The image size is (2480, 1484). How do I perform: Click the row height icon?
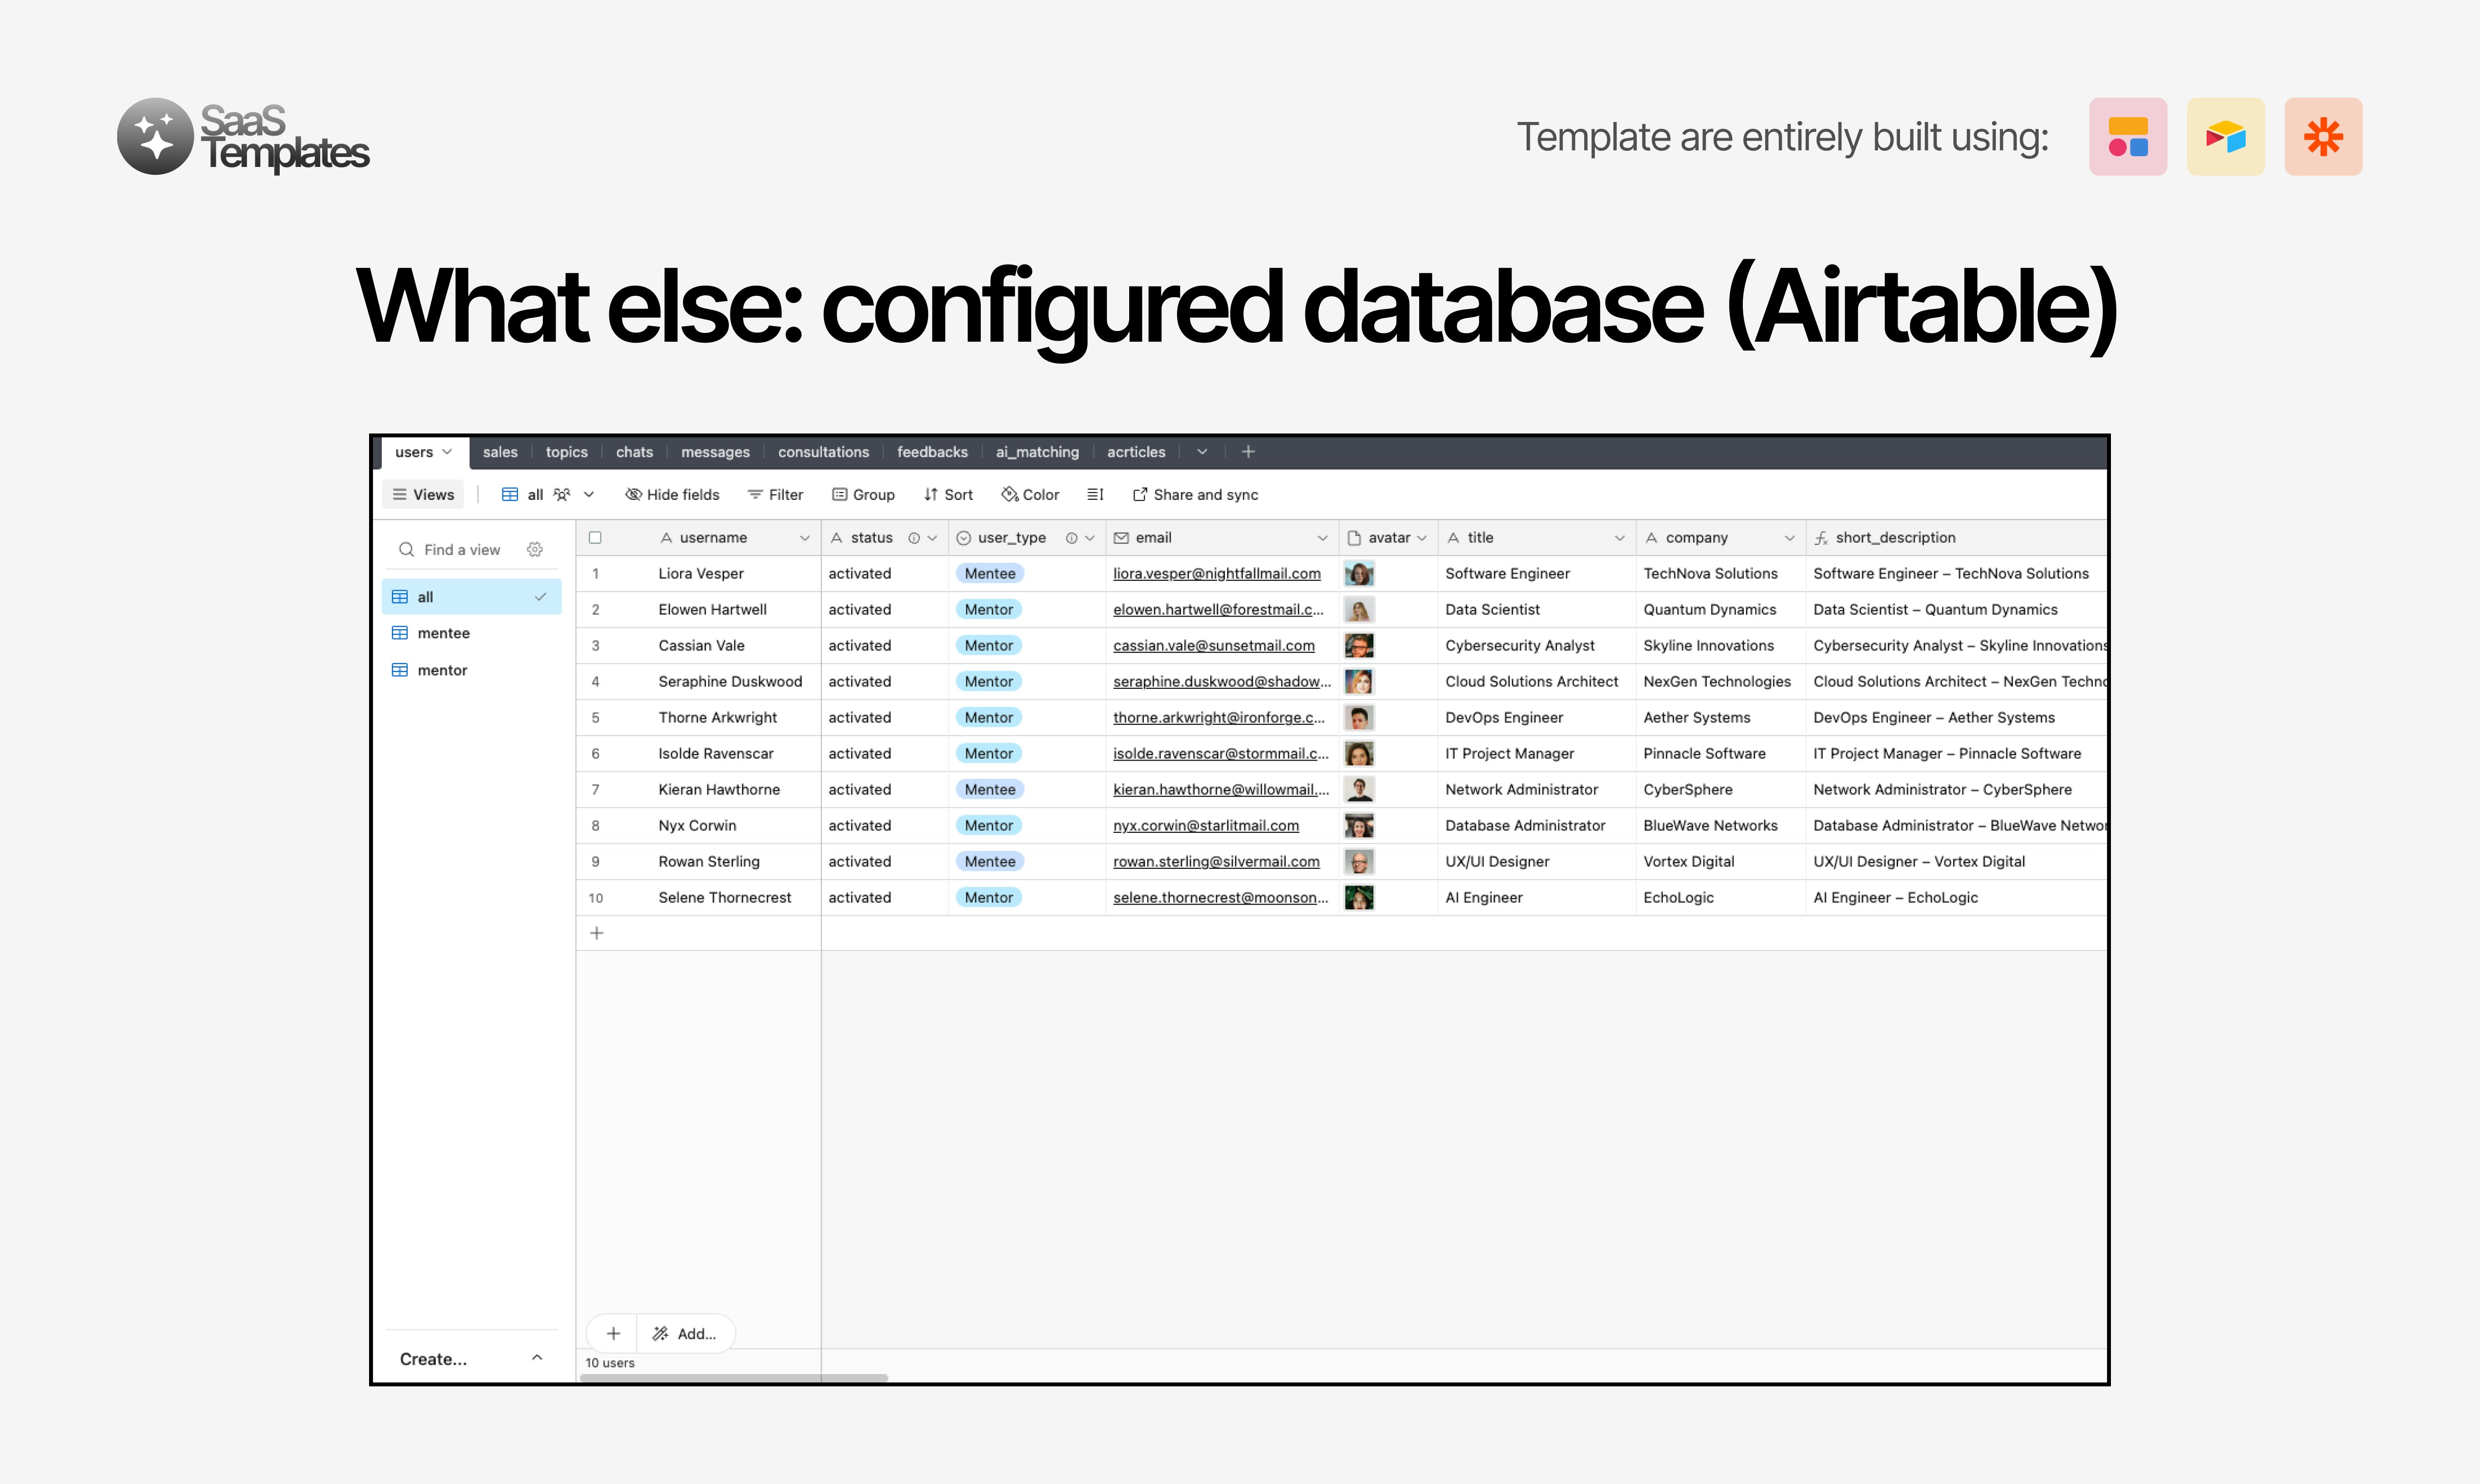coord(1095,494)
